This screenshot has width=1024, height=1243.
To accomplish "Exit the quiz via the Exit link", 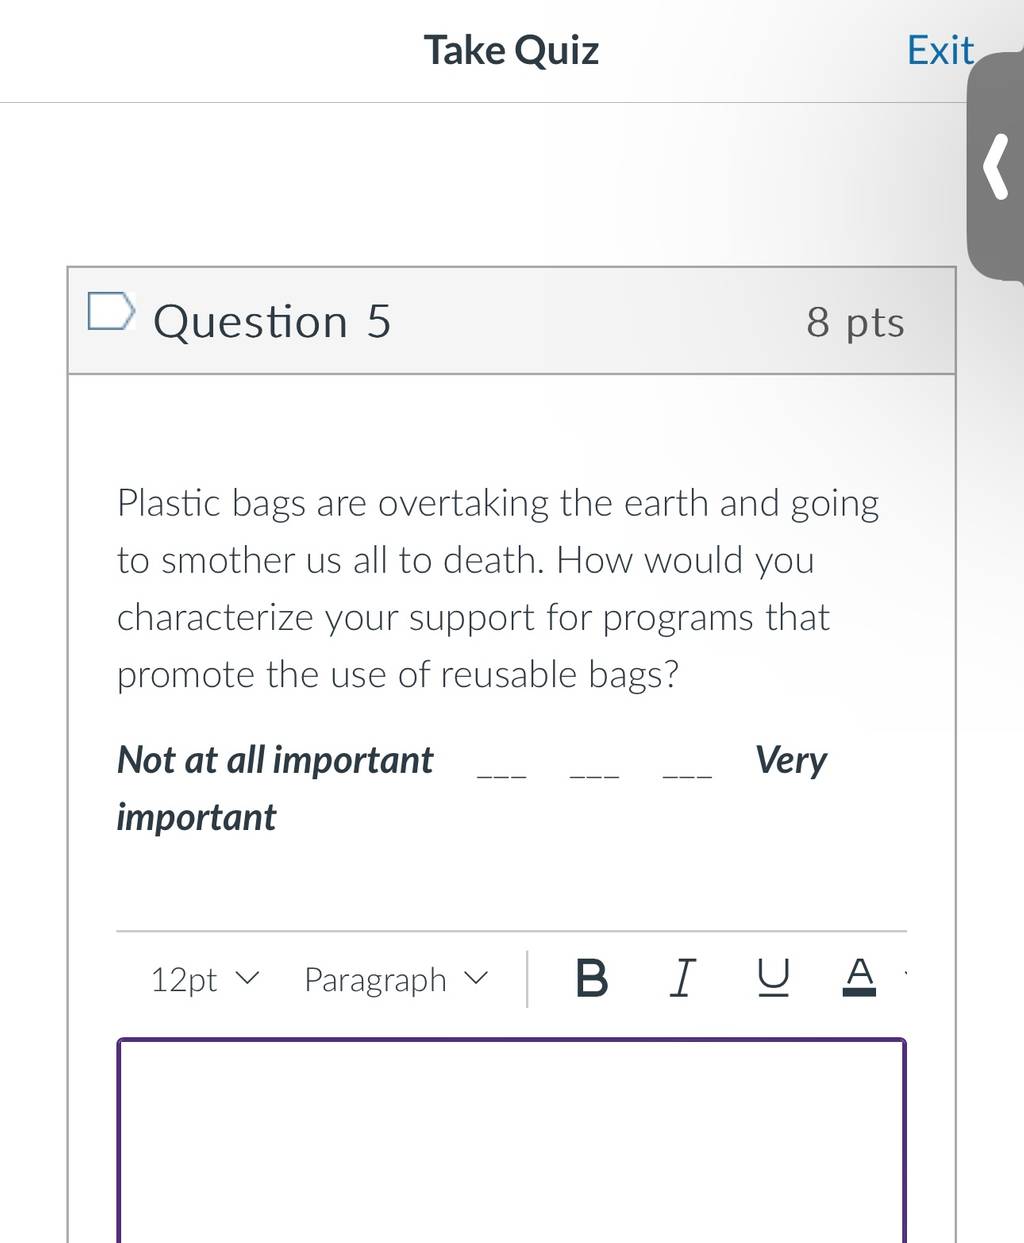I will tap(940, 50).
